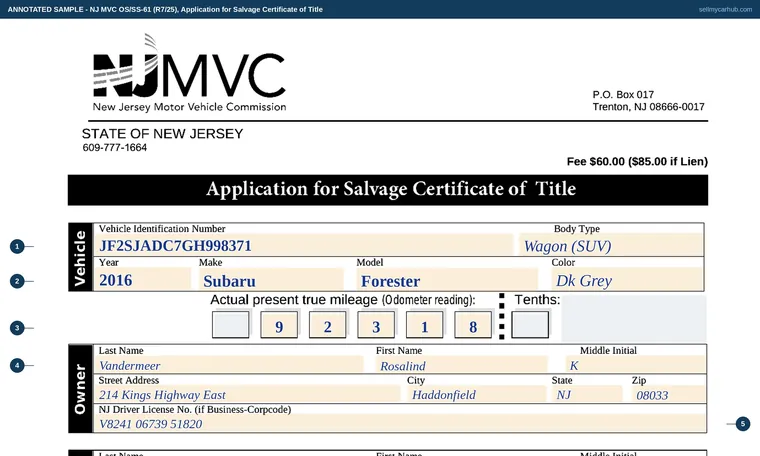The image size is (760, 456).
Task: Select the Middle Initial field showing K
Action: pyautogui.click(x=635, y=365)
